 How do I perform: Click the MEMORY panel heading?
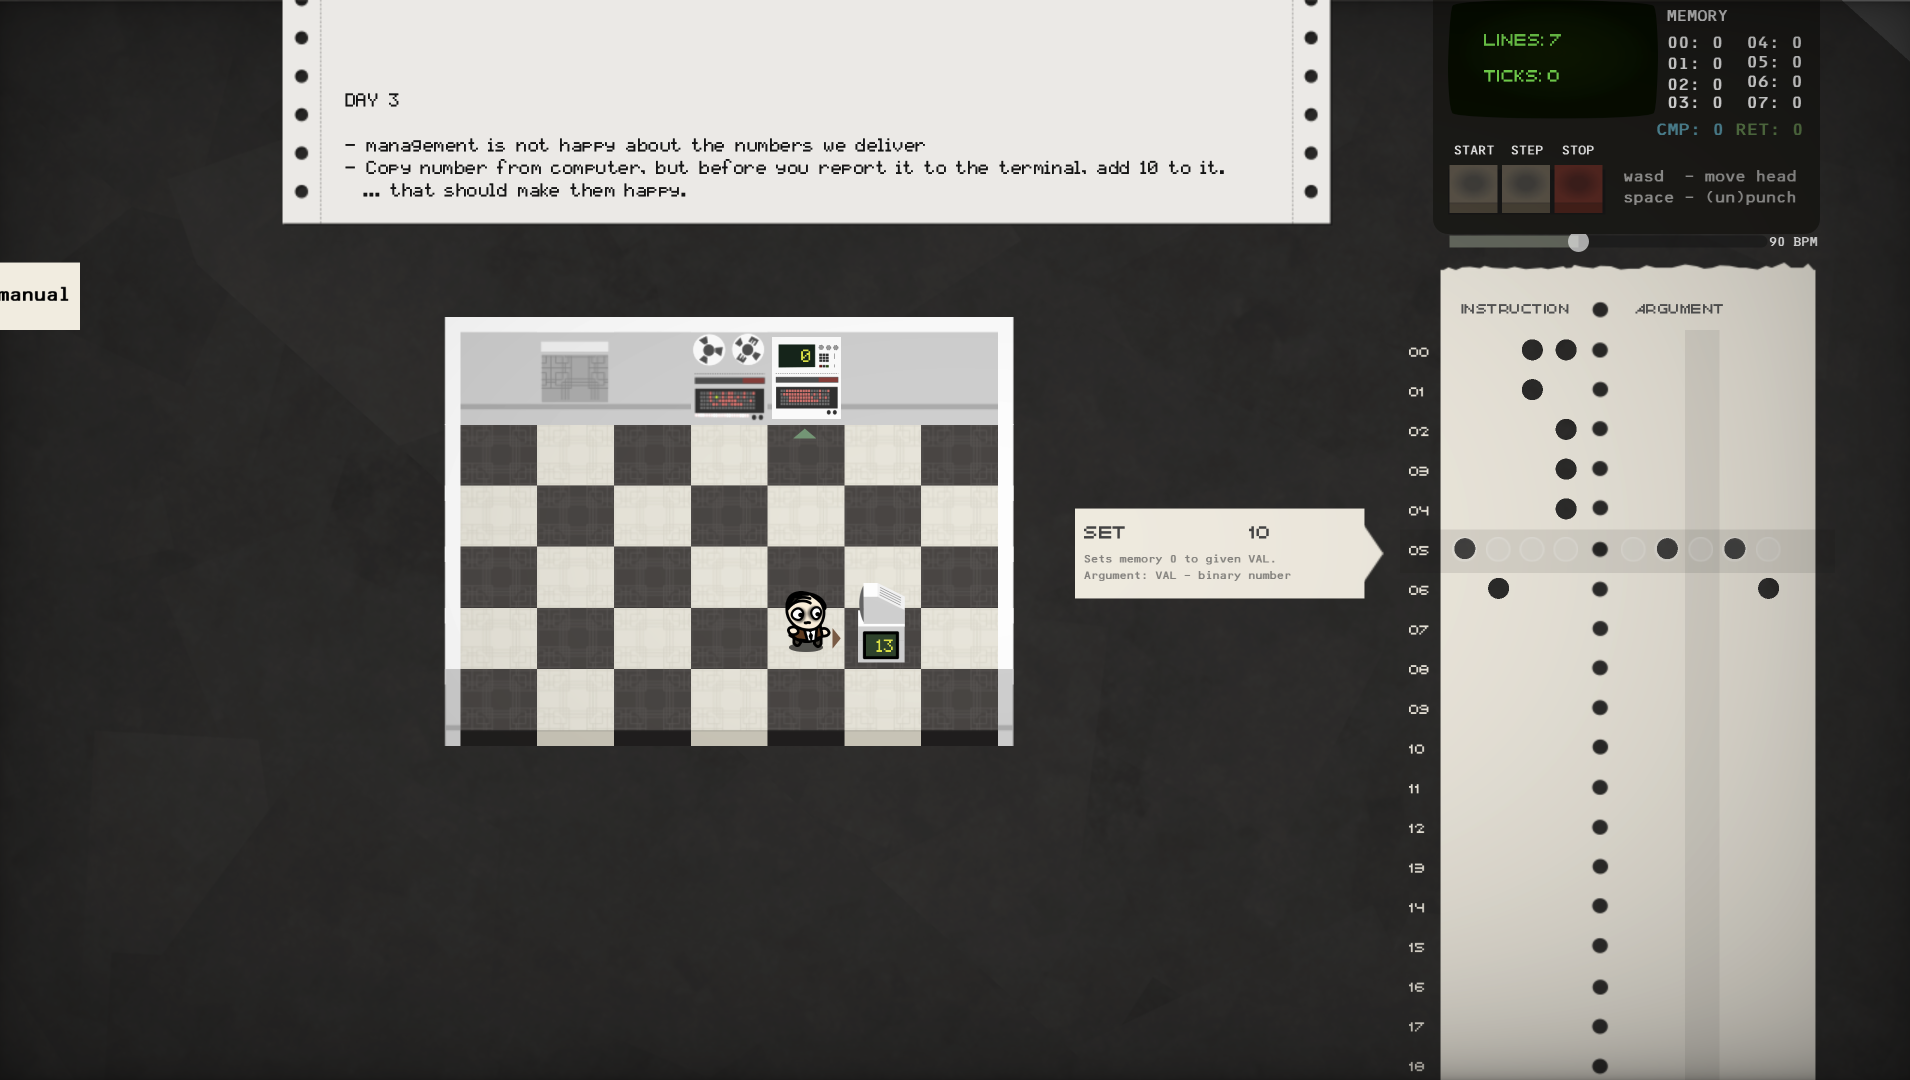pos(1697,16)
